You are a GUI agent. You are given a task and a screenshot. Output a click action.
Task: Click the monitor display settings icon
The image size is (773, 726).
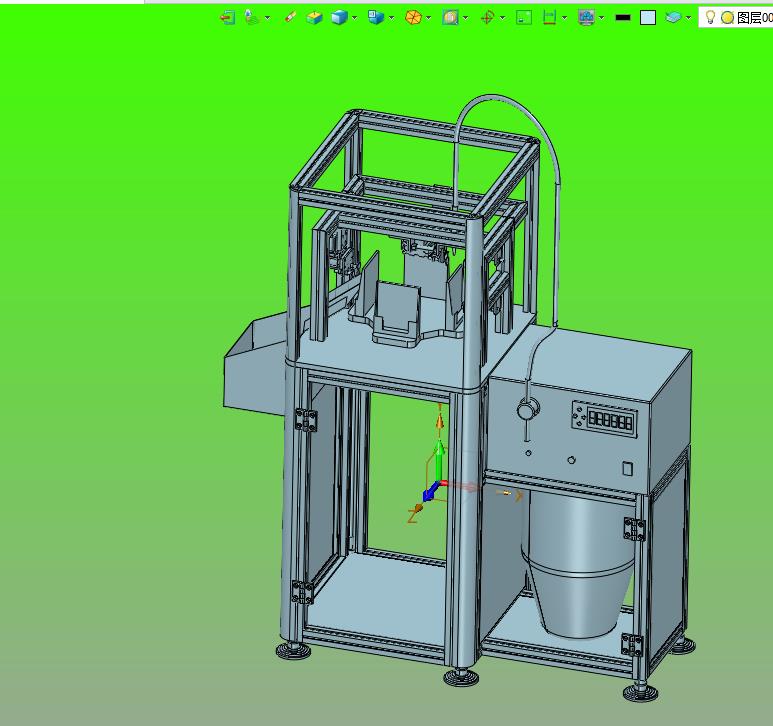coord(586,18)
